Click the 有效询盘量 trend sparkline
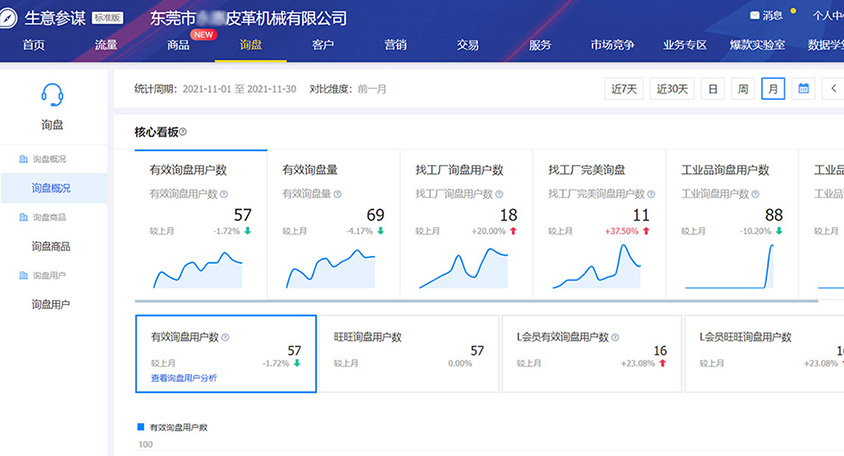This screenshot has height=456, width=844. 330,269
